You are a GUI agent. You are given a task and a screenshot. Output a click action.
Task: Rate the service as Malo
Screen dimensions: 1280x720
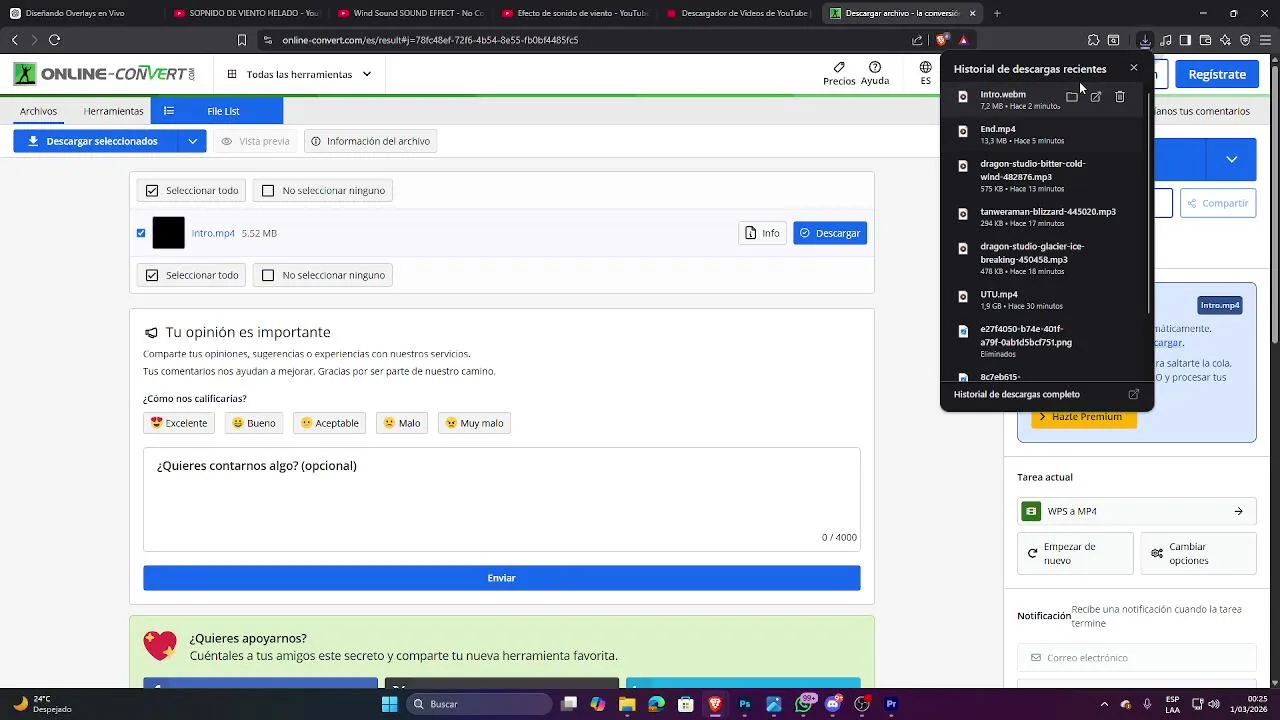402,423
